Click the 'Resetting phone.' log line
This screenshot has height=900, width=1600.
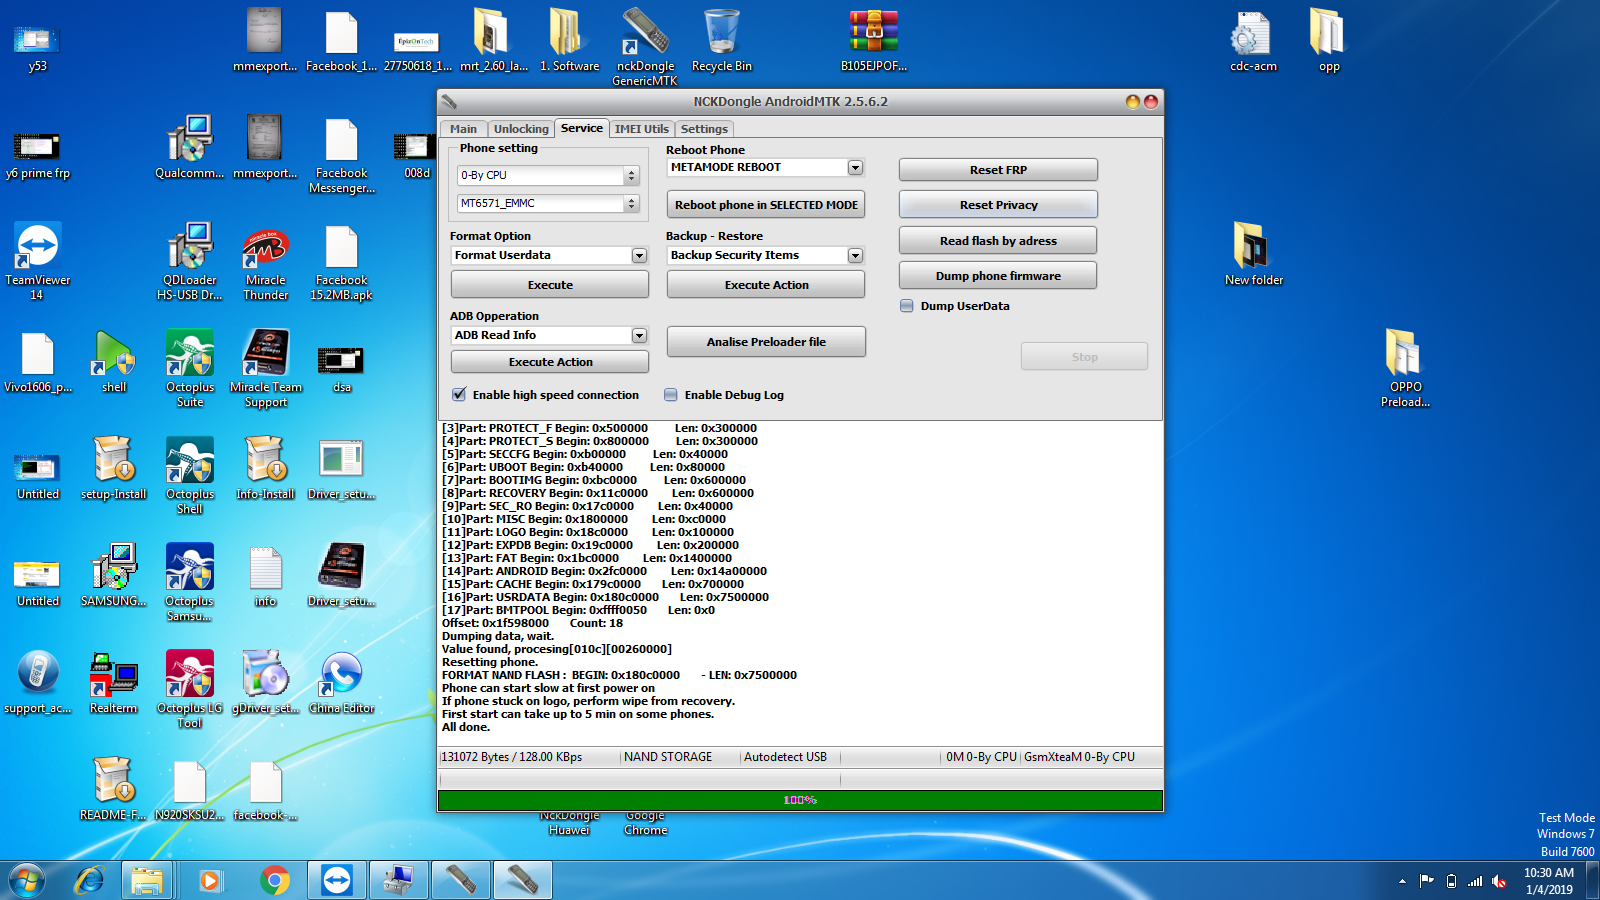click(490, 663)
